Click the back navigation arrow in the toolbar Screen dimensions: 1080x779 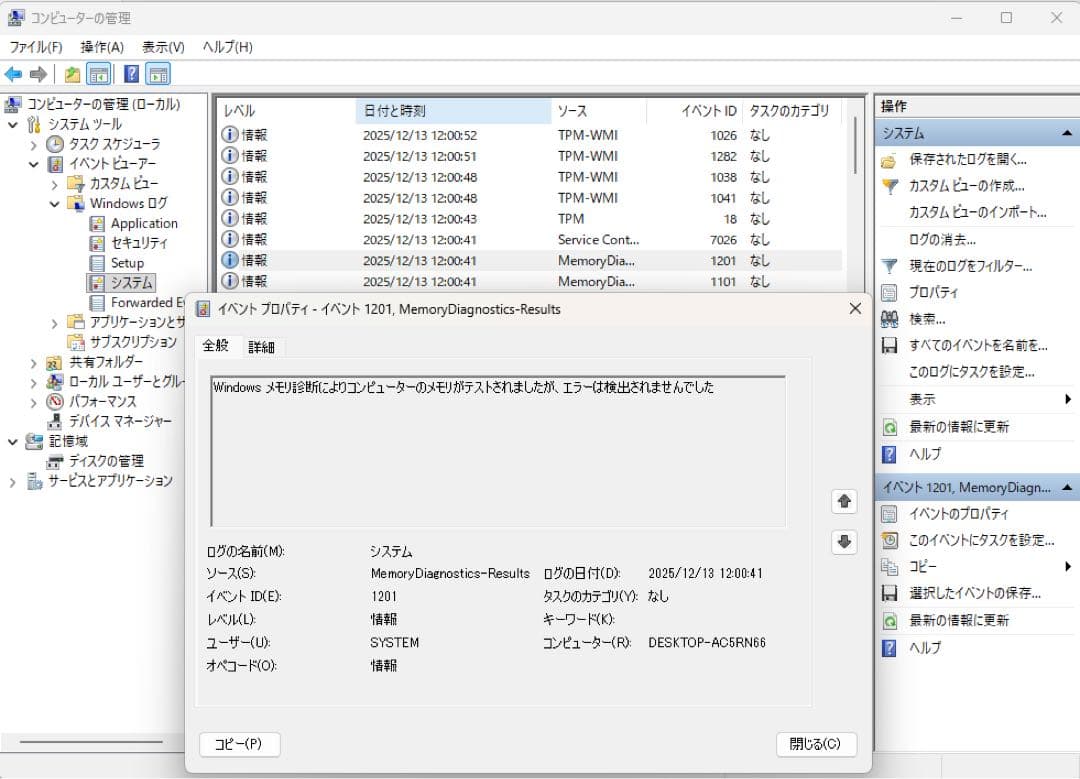tap(14, 73)
